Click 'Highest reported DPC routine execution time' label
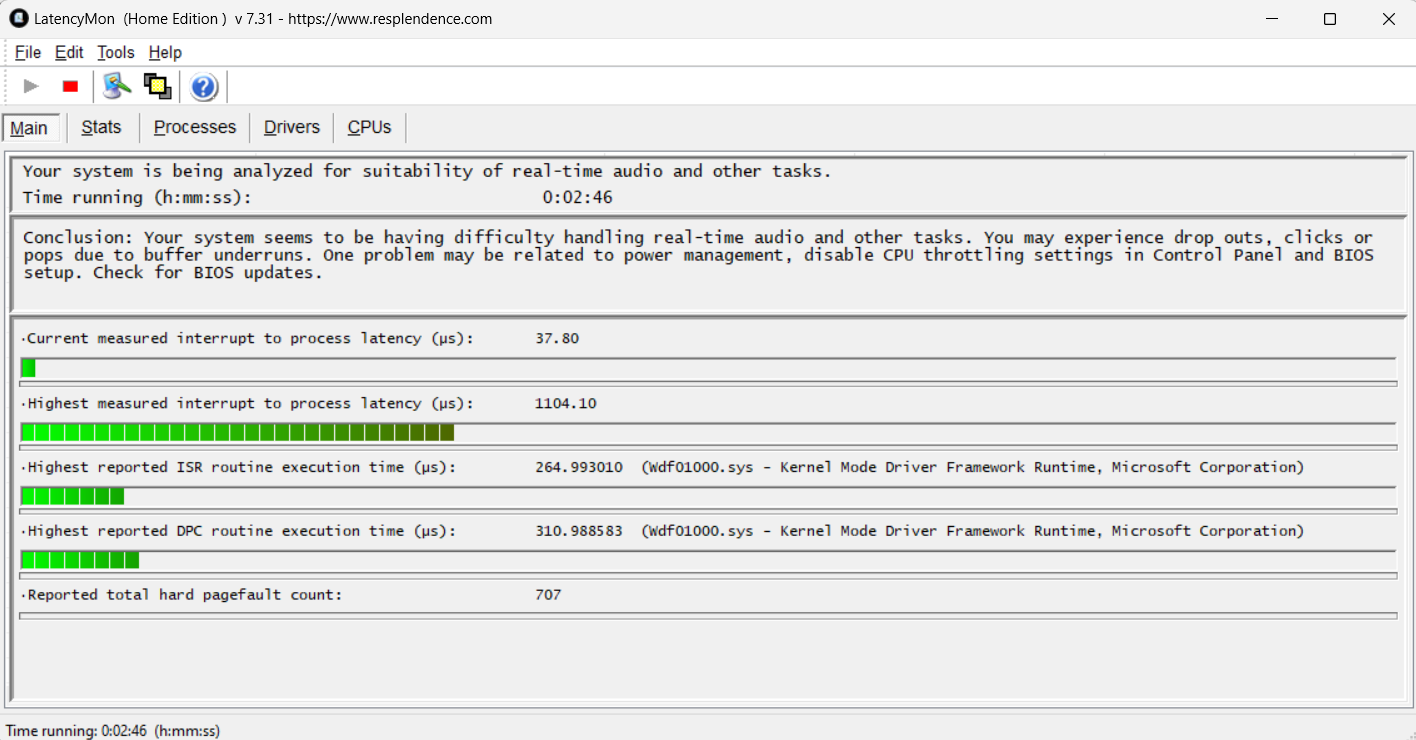This screenshot has width=1416, height=740. pyautogui.click(x=241, y=531)
